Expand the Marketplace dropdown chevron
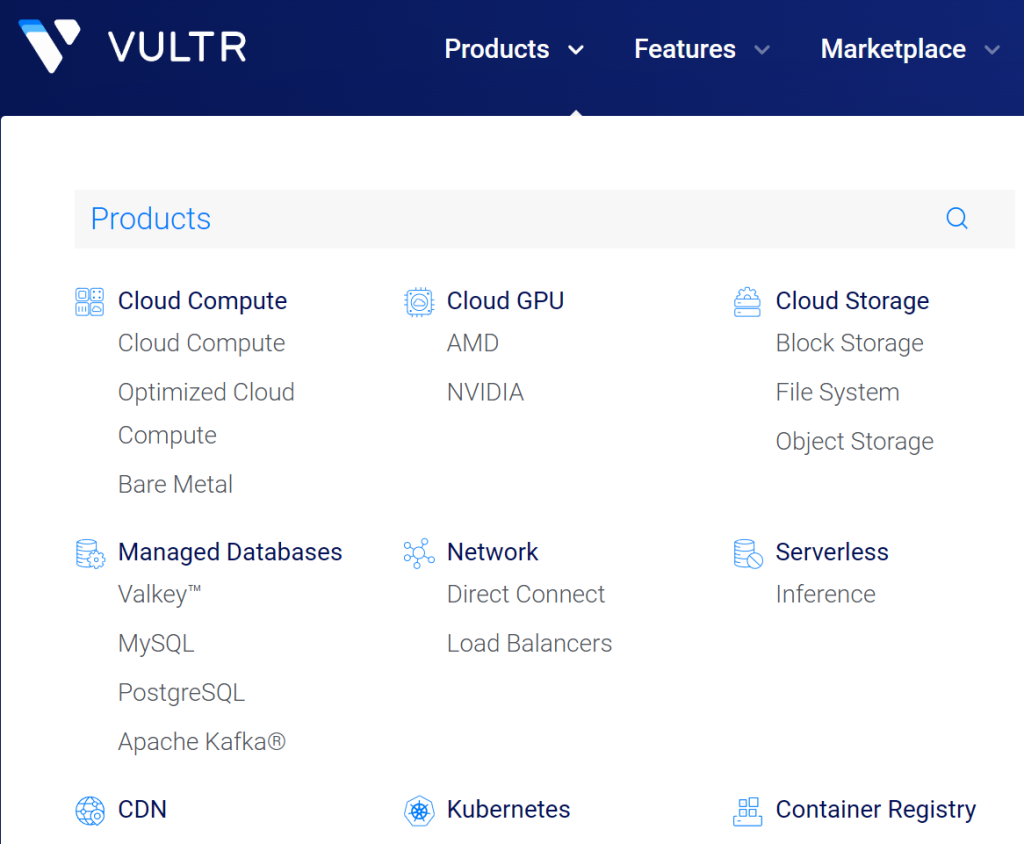The height and width of the screenshot is (844, 1024). 992,50
